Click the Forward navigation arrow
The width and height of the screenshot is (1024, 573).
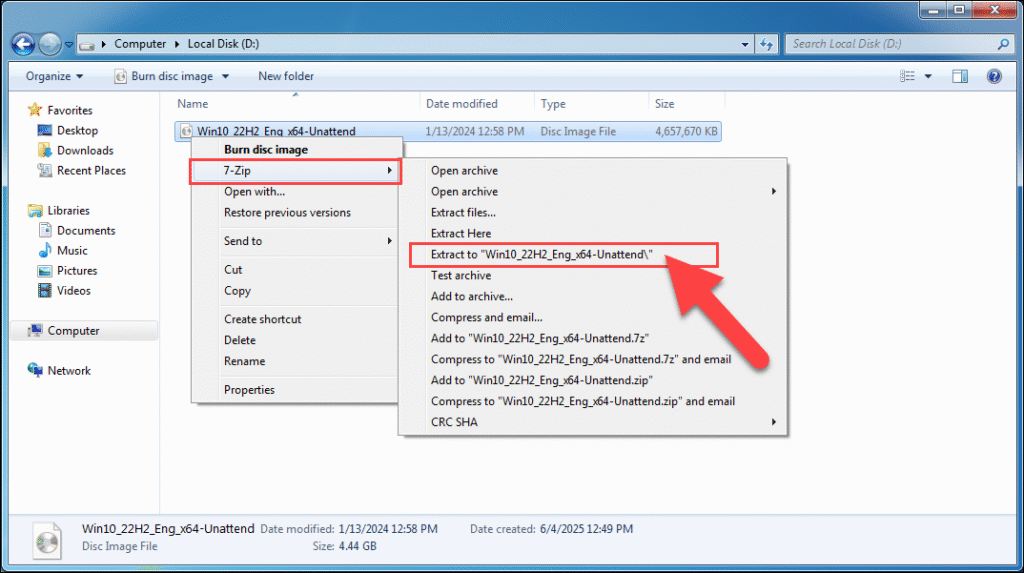click(x=50, y=44)
